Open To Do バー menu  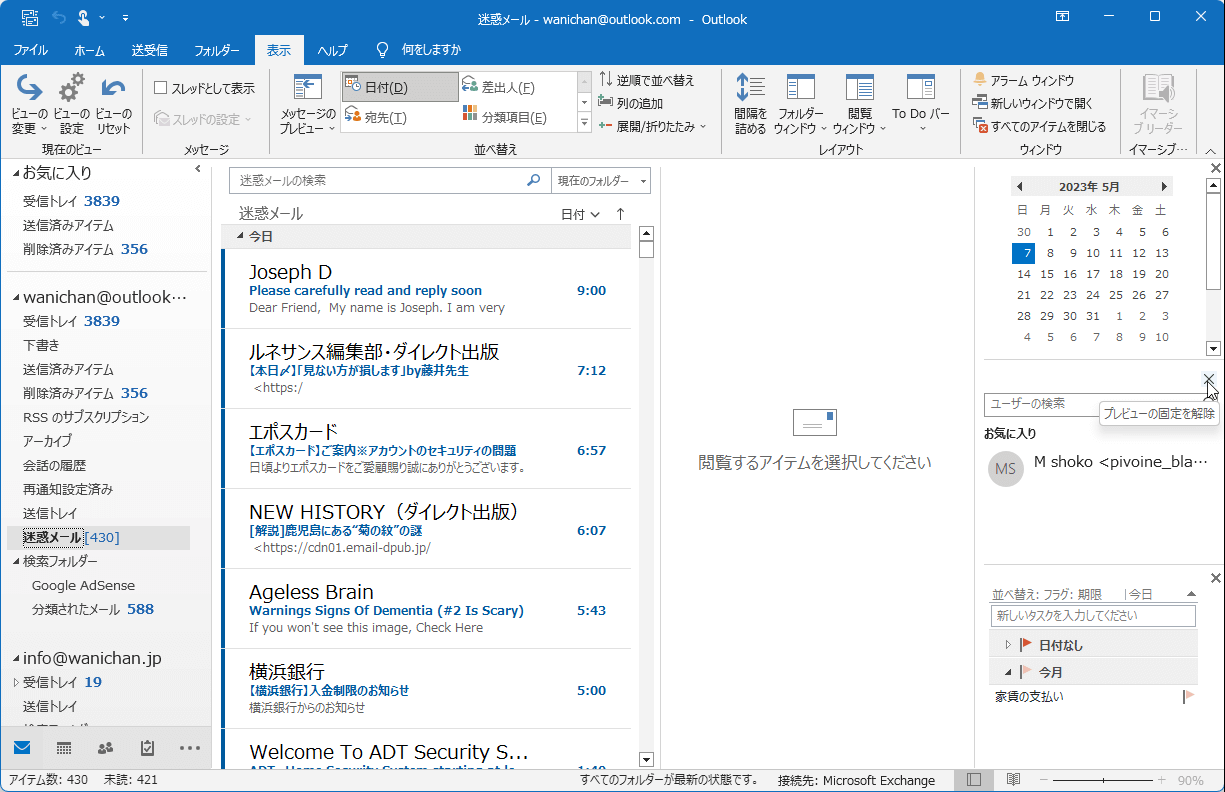coord(920,104)
